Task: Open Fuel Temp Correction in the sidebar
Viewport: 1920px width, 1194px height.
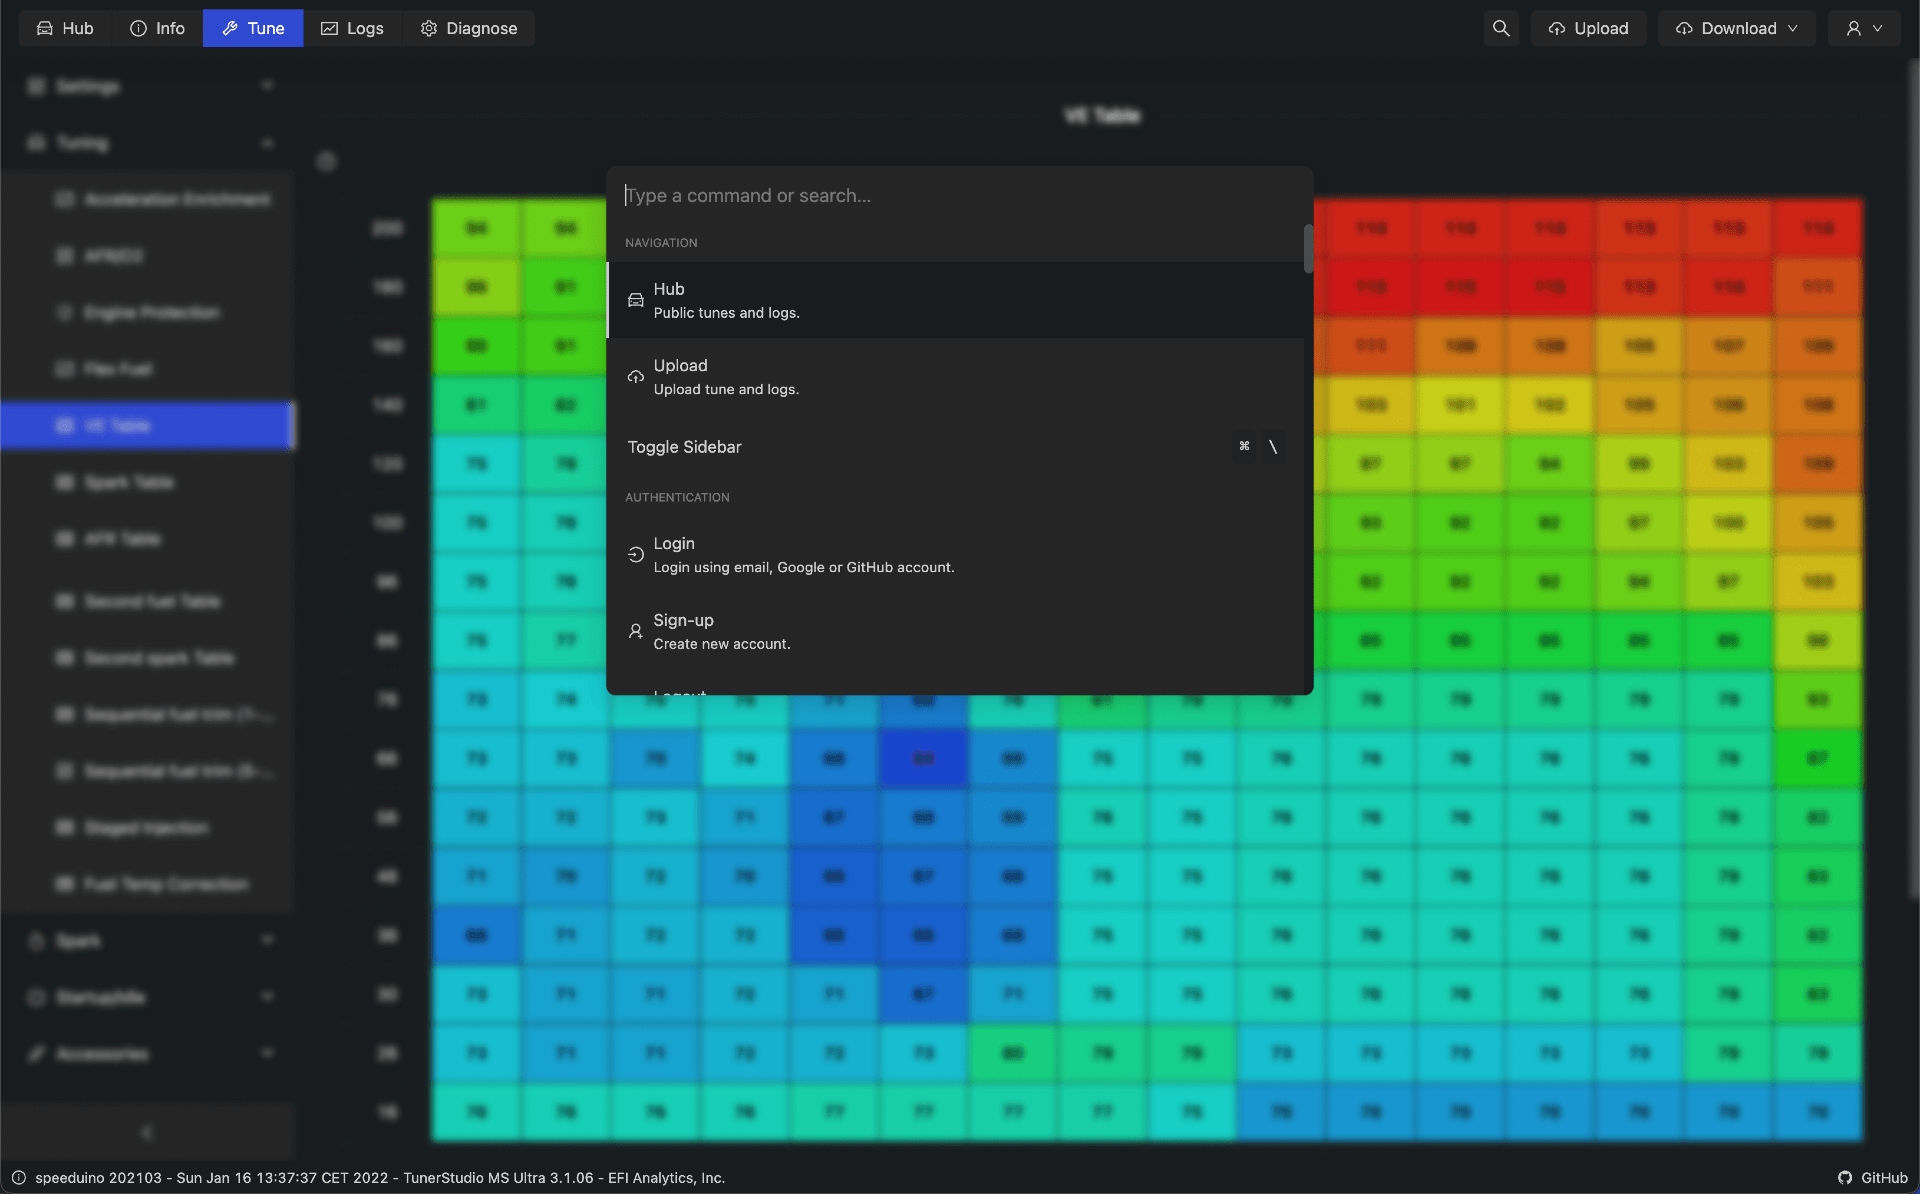Action: pyautogui.click(x=148, y=884)
